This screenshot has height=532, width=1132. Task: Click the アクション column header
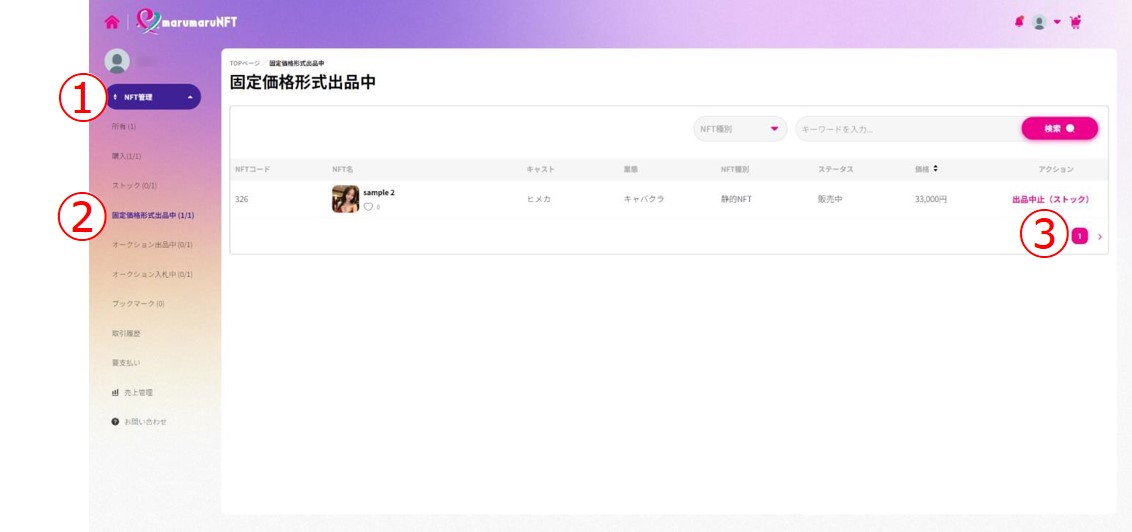click(x=1056, y=169)
